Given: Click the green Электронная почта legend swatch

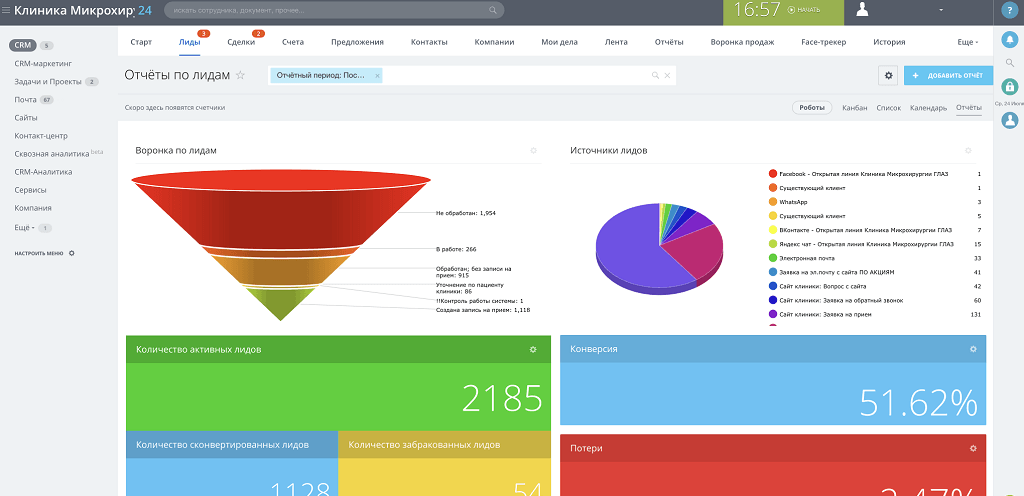Looking at the screenshot, I should (x=773, y=258).
